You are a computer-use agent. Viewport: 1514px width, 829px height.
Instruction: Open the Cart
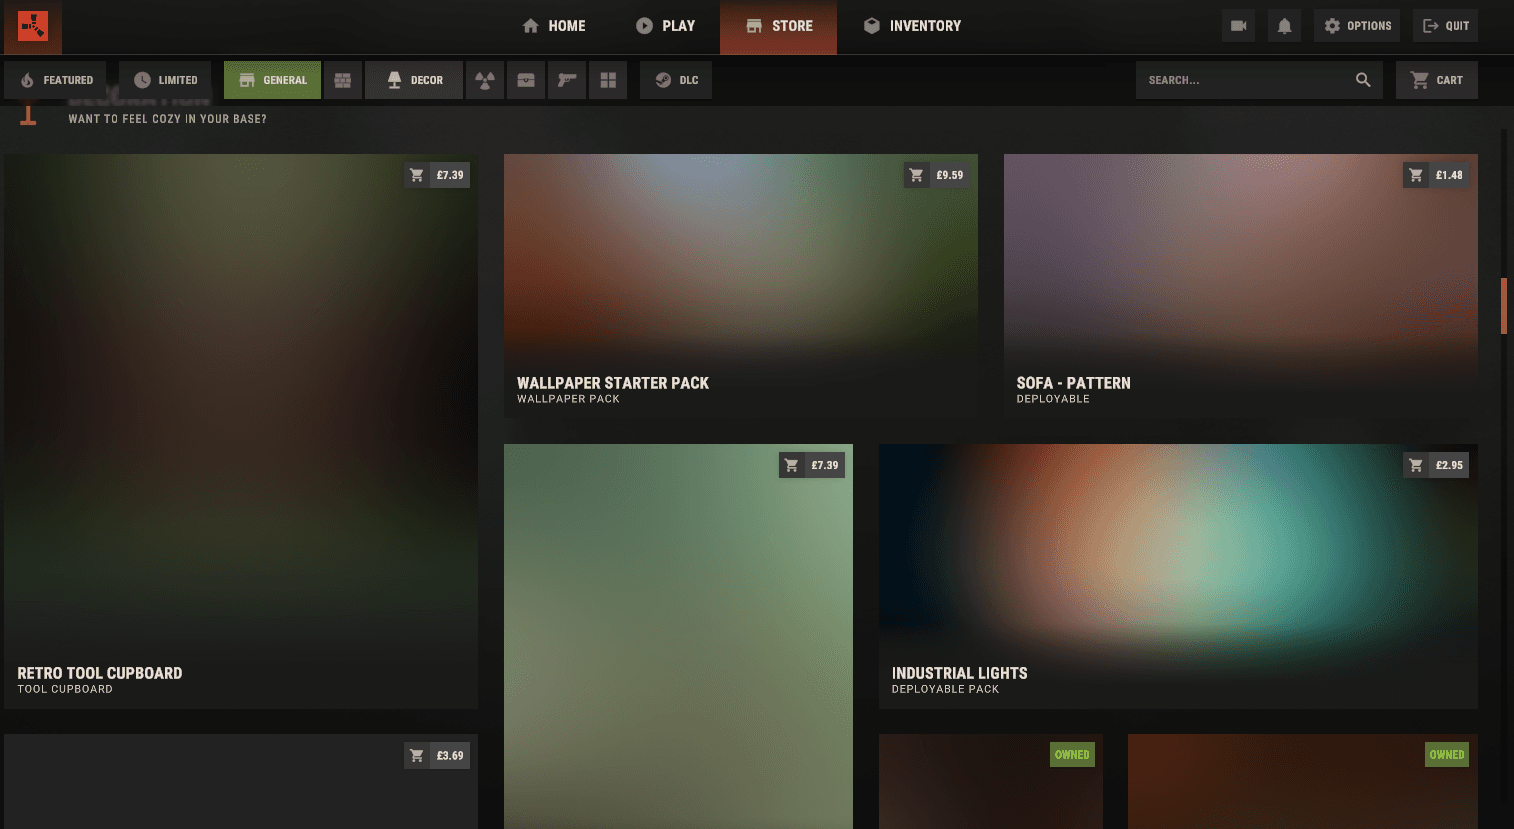click(x=1436, y=80)
